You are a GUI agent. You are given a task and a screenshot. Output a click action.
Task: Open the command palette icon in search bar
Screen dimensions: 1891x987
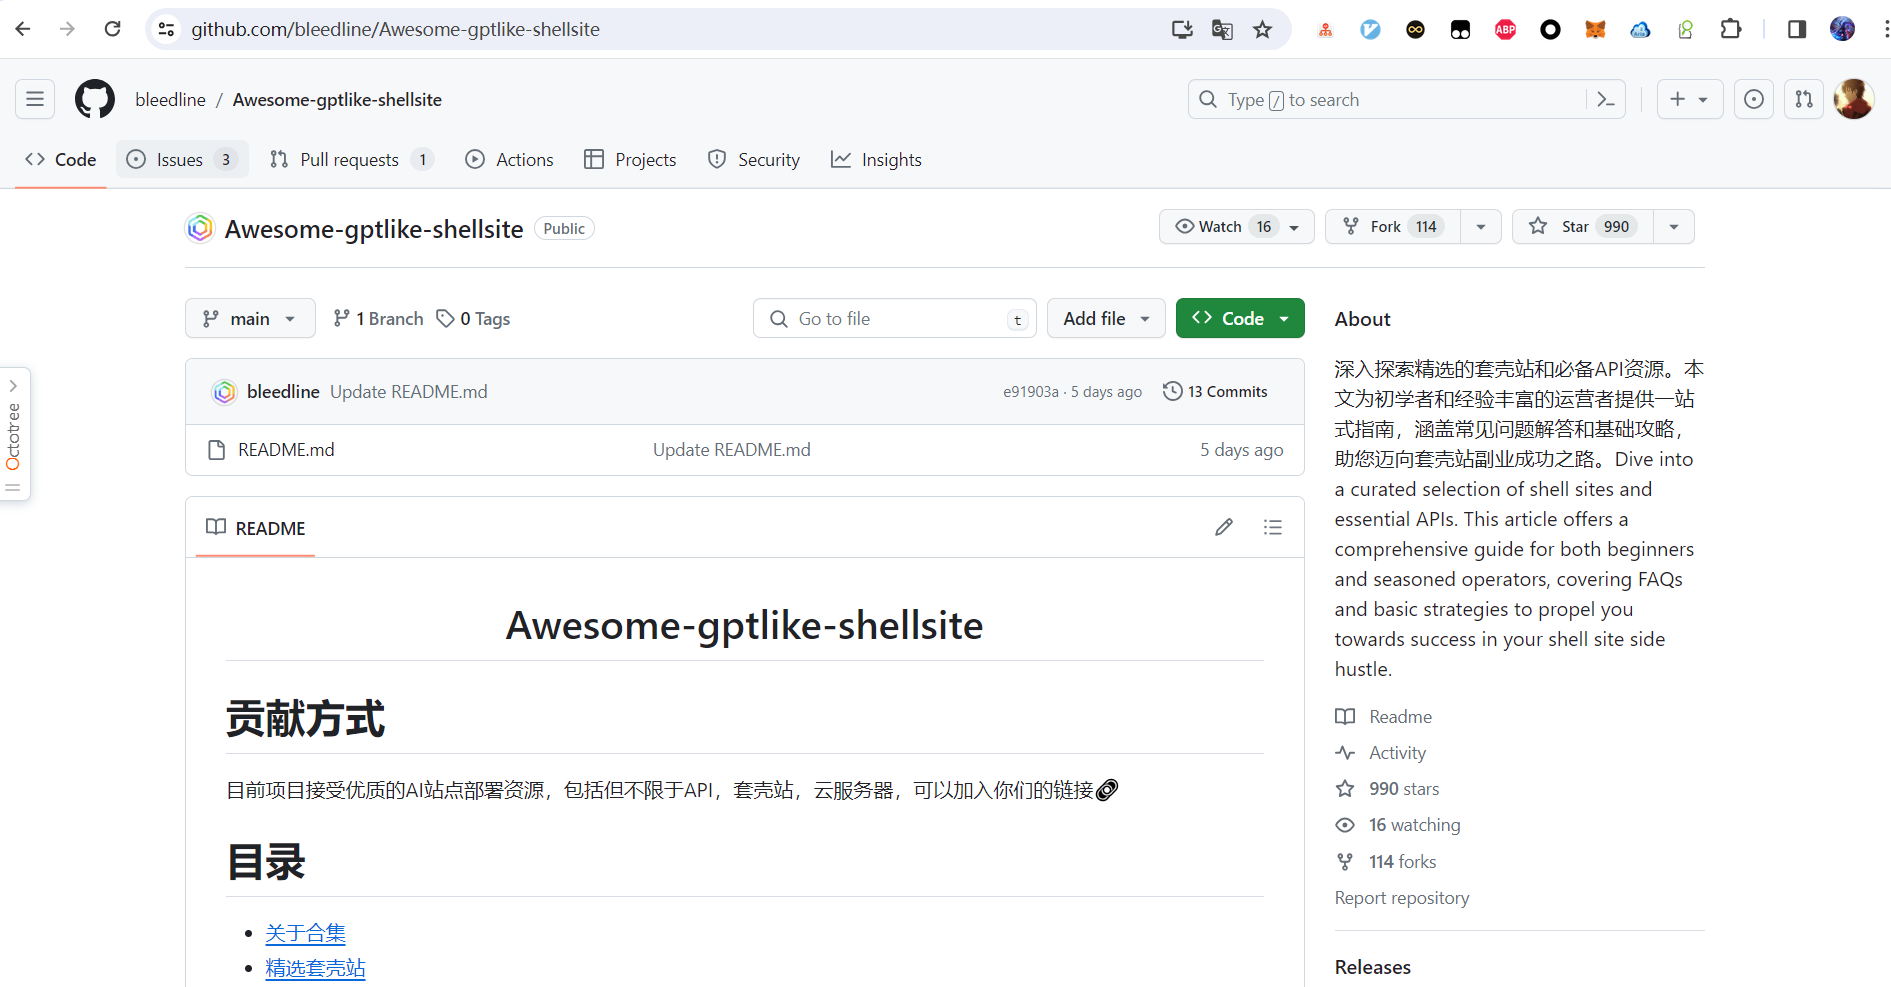click(x=1606, y=99)
